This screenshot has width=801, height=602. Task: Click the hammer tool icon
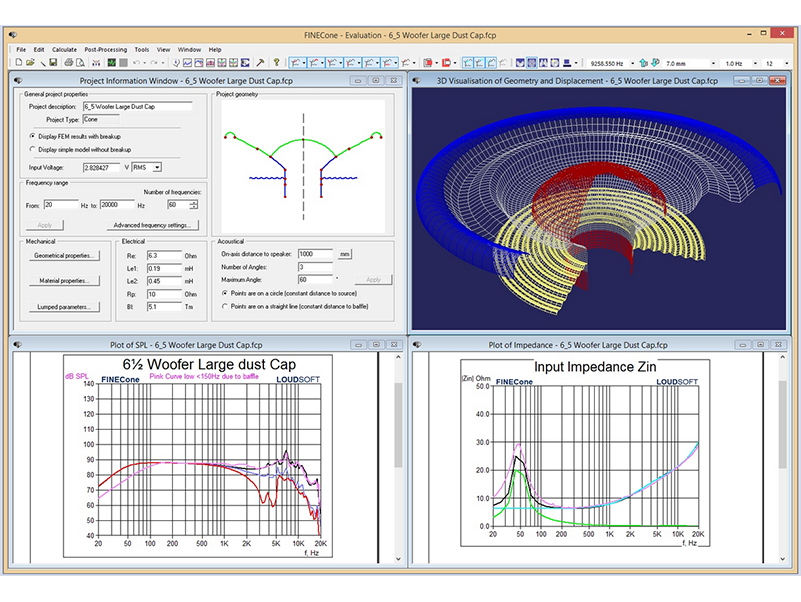260,63
